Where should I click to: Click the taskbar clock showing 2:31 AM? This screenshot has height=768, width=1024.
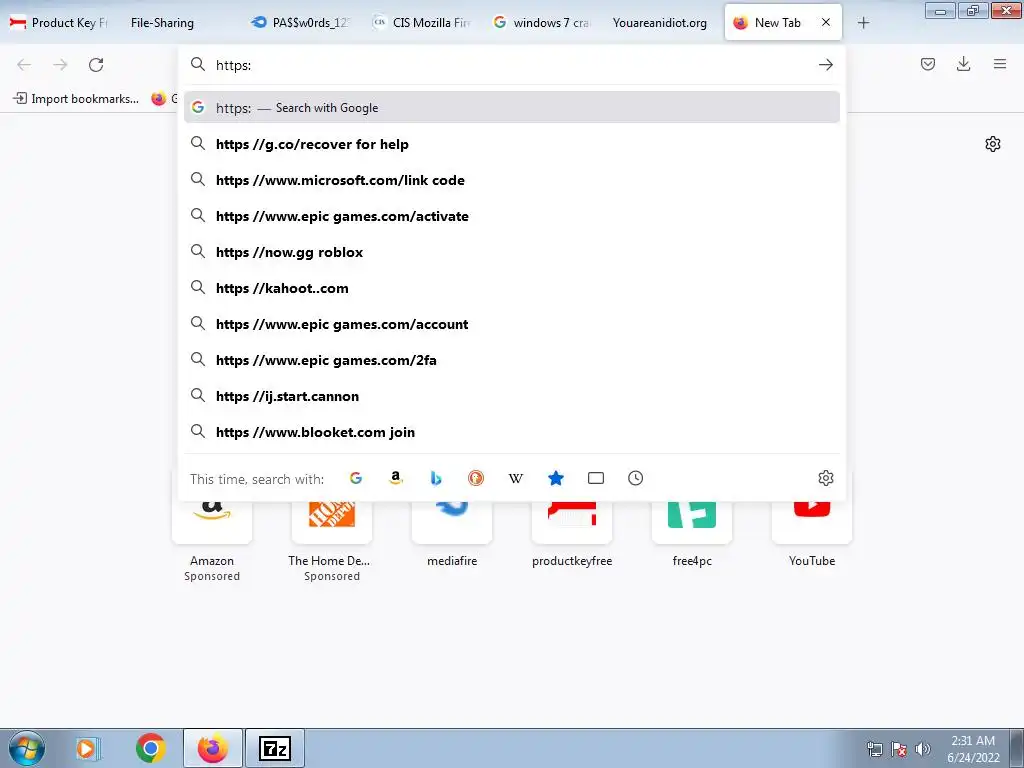(973, 749)
